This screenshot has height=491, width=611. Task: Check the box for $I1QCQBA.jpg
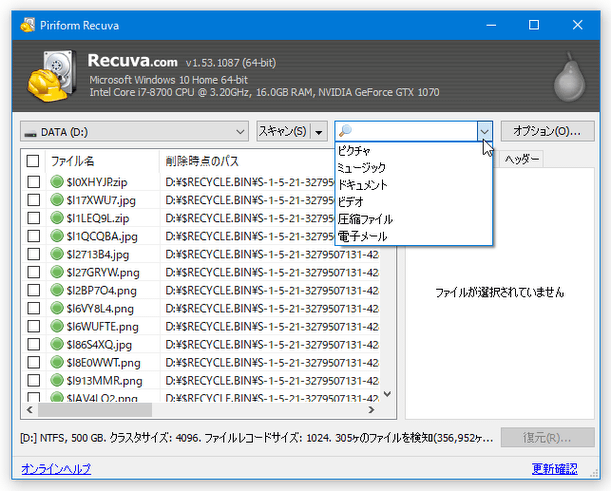(34, 236)
